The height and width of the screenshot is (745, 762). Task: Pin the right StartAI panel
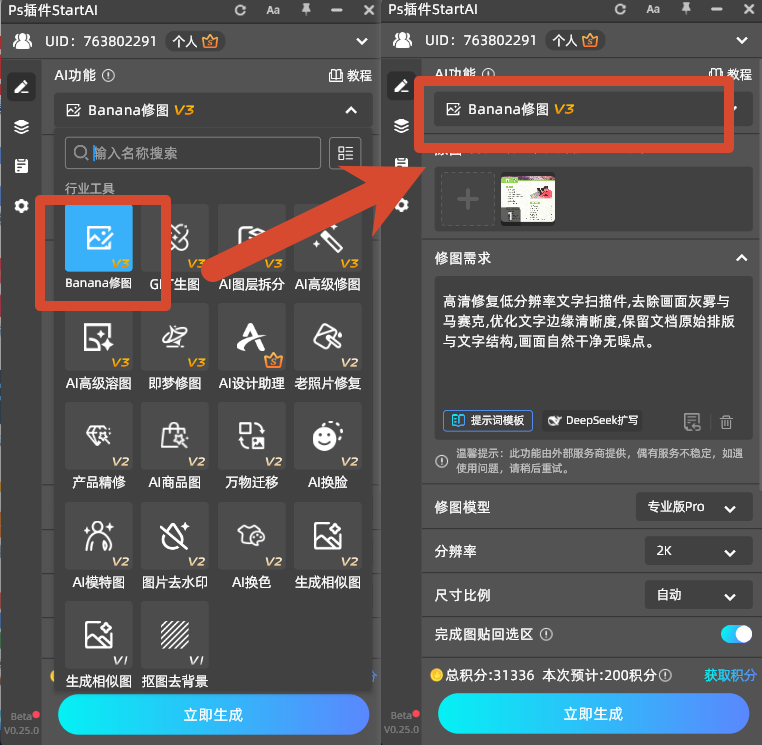686,8
